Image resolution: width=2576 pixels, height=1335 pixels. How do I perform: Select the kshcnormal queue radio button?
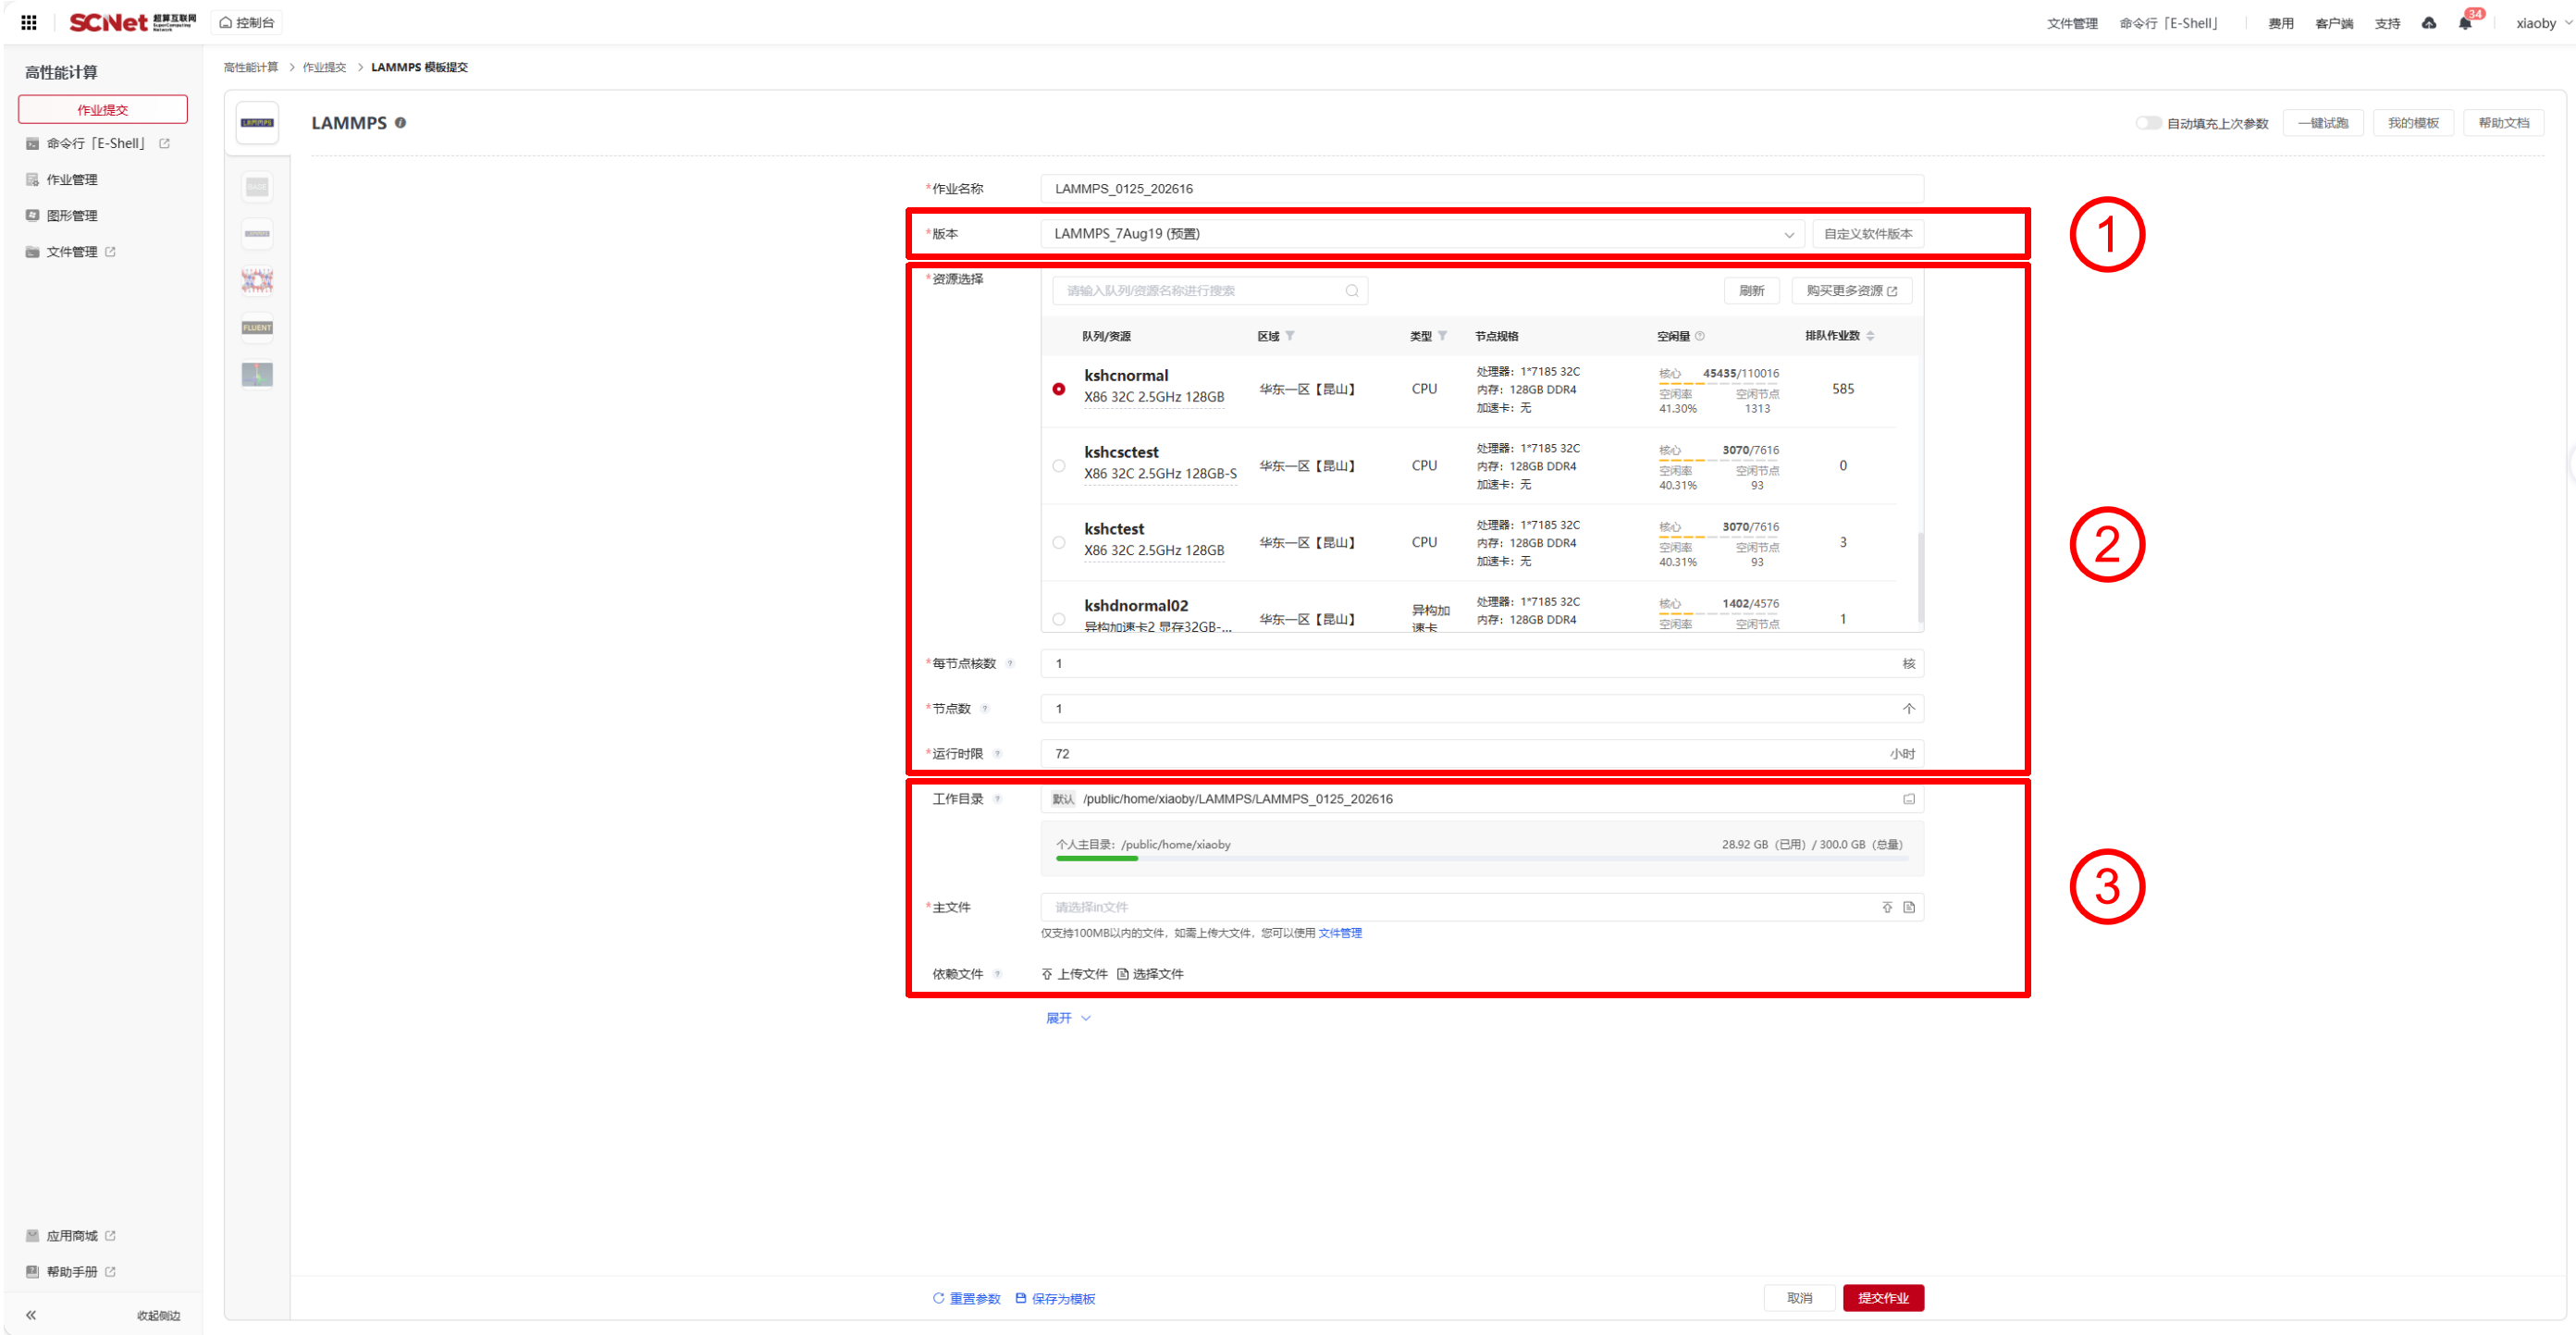click(1058, 388)
